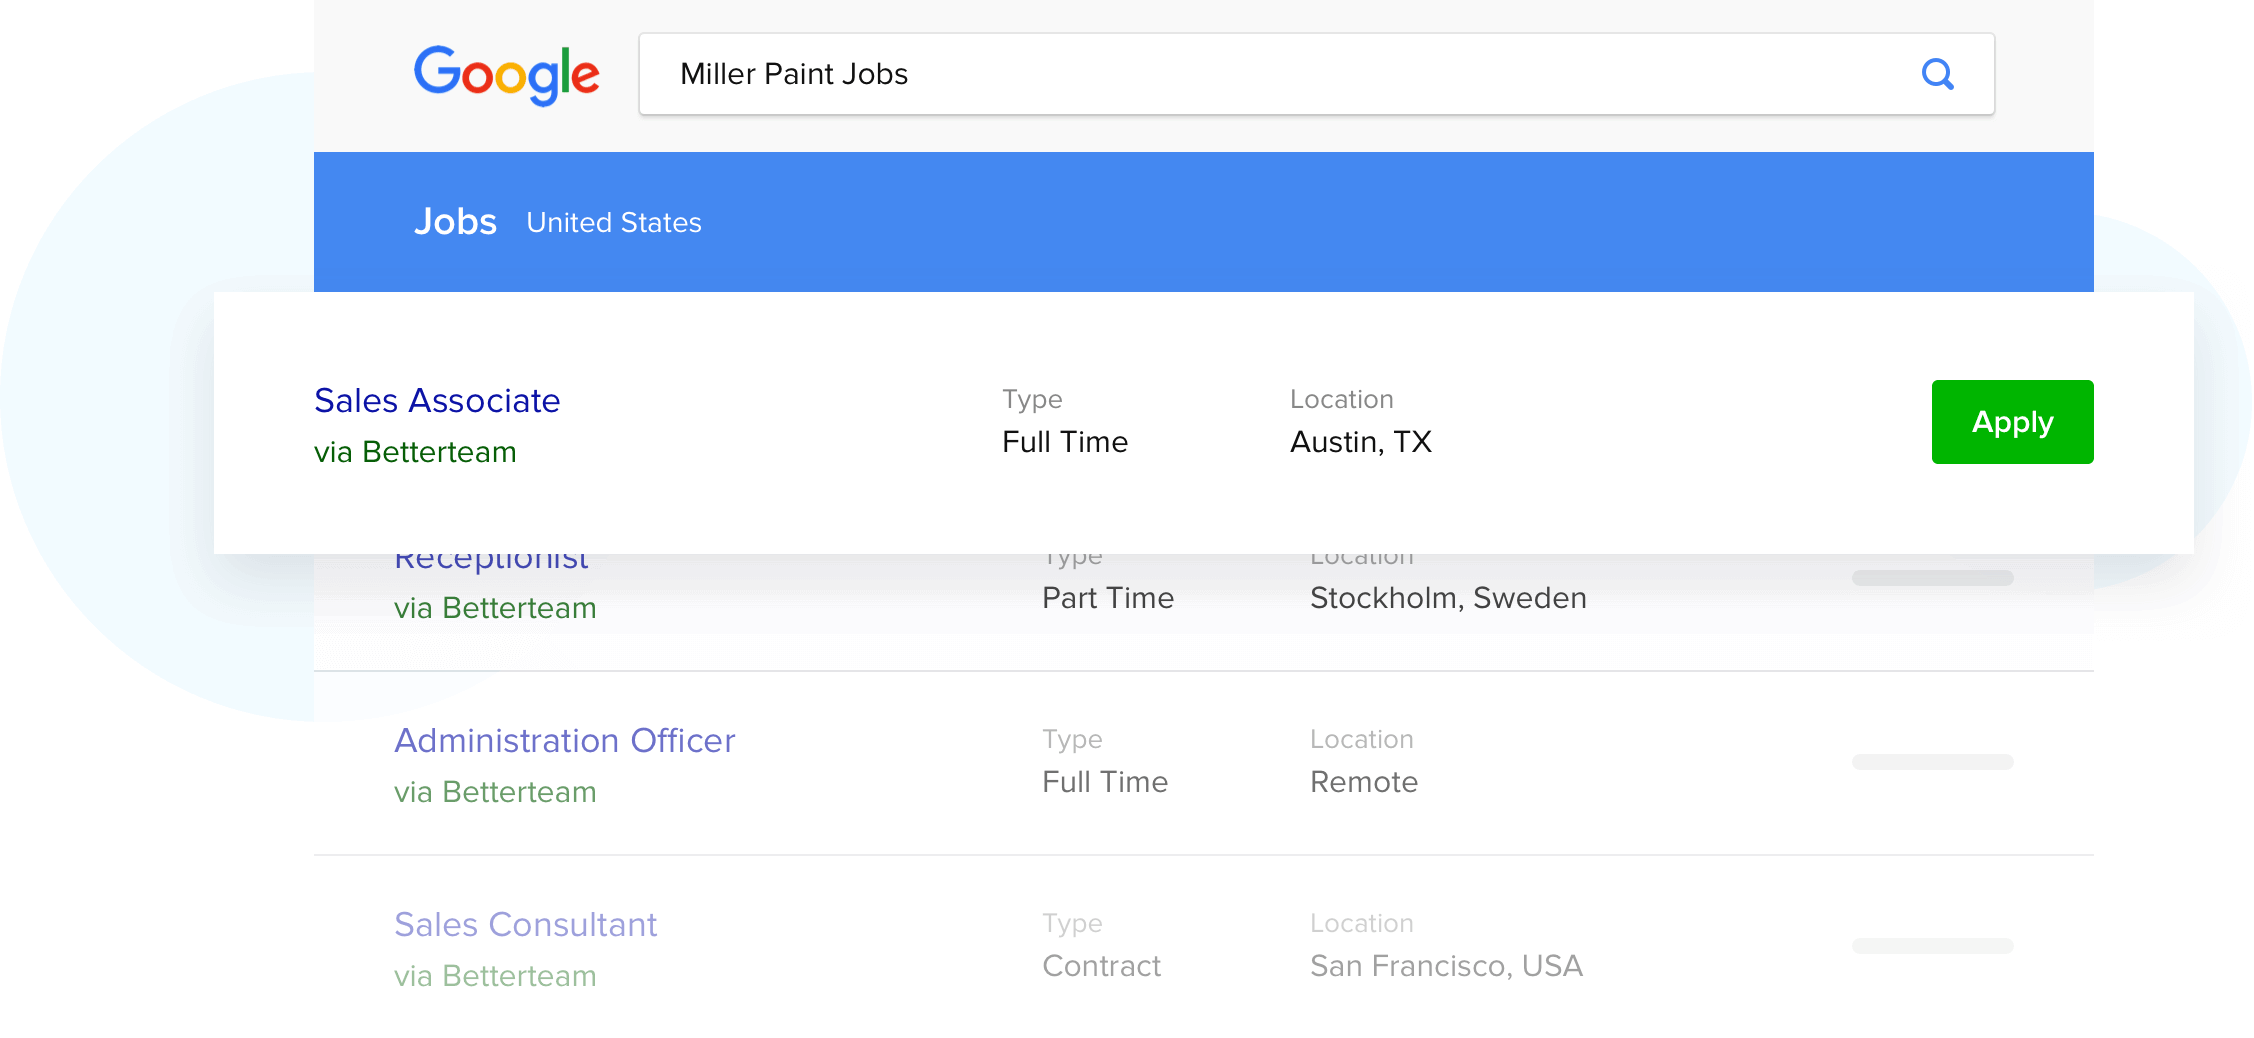Select the Contract type value
This screenshot has height=1038, width=2254.
click(1101, 966)
